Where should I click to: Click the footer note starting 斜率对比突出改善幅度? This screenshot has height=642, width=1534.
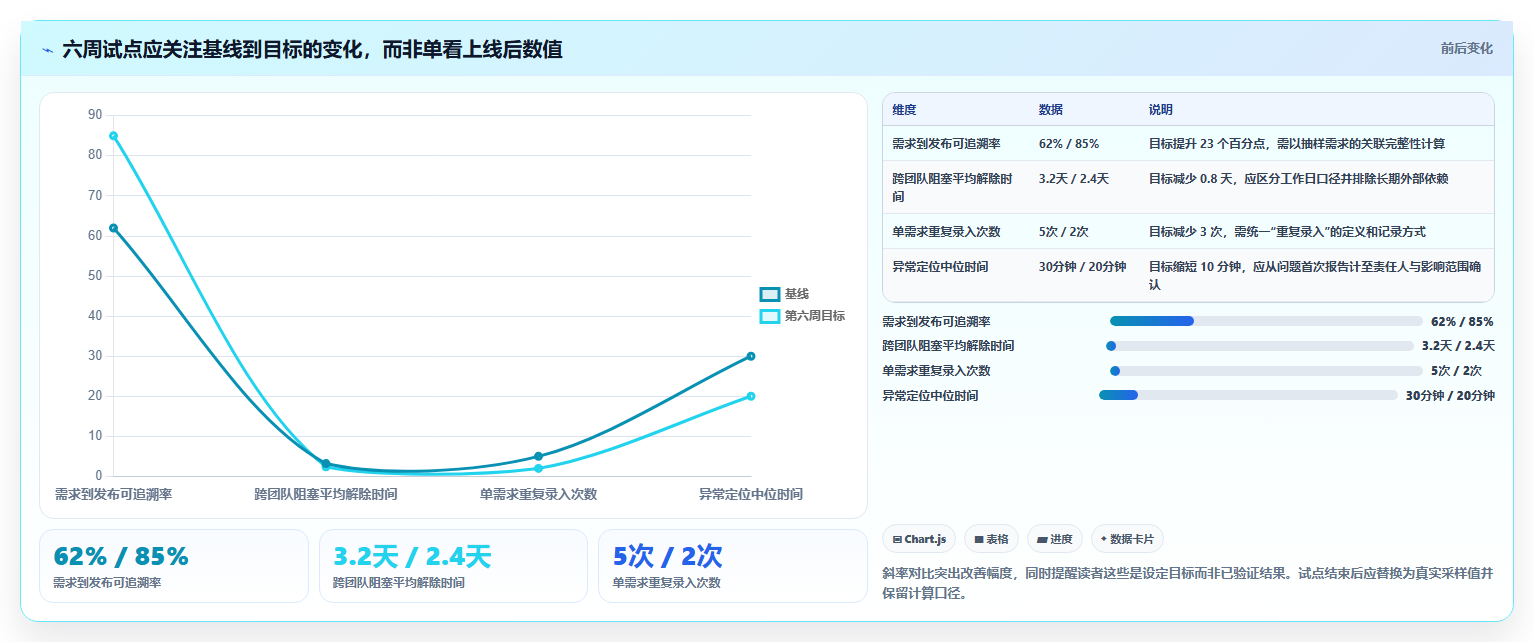(1187, 584)
